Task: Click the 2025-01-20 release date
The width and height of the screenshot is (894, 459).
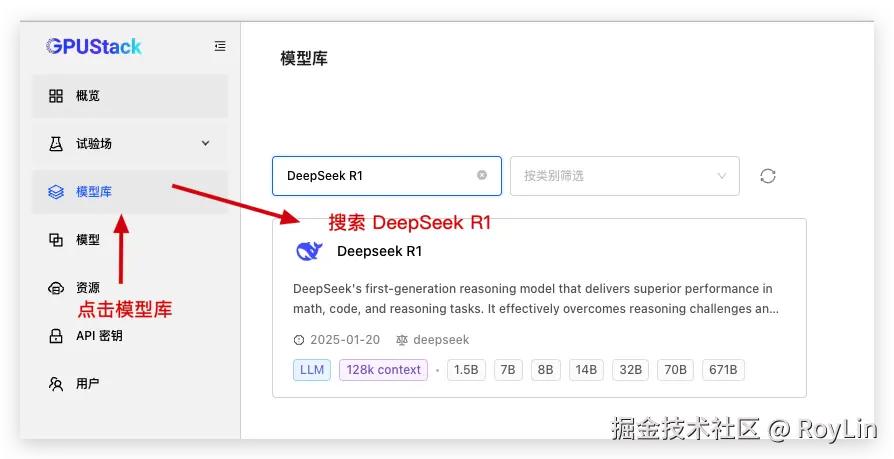Action: pos(345,340)
